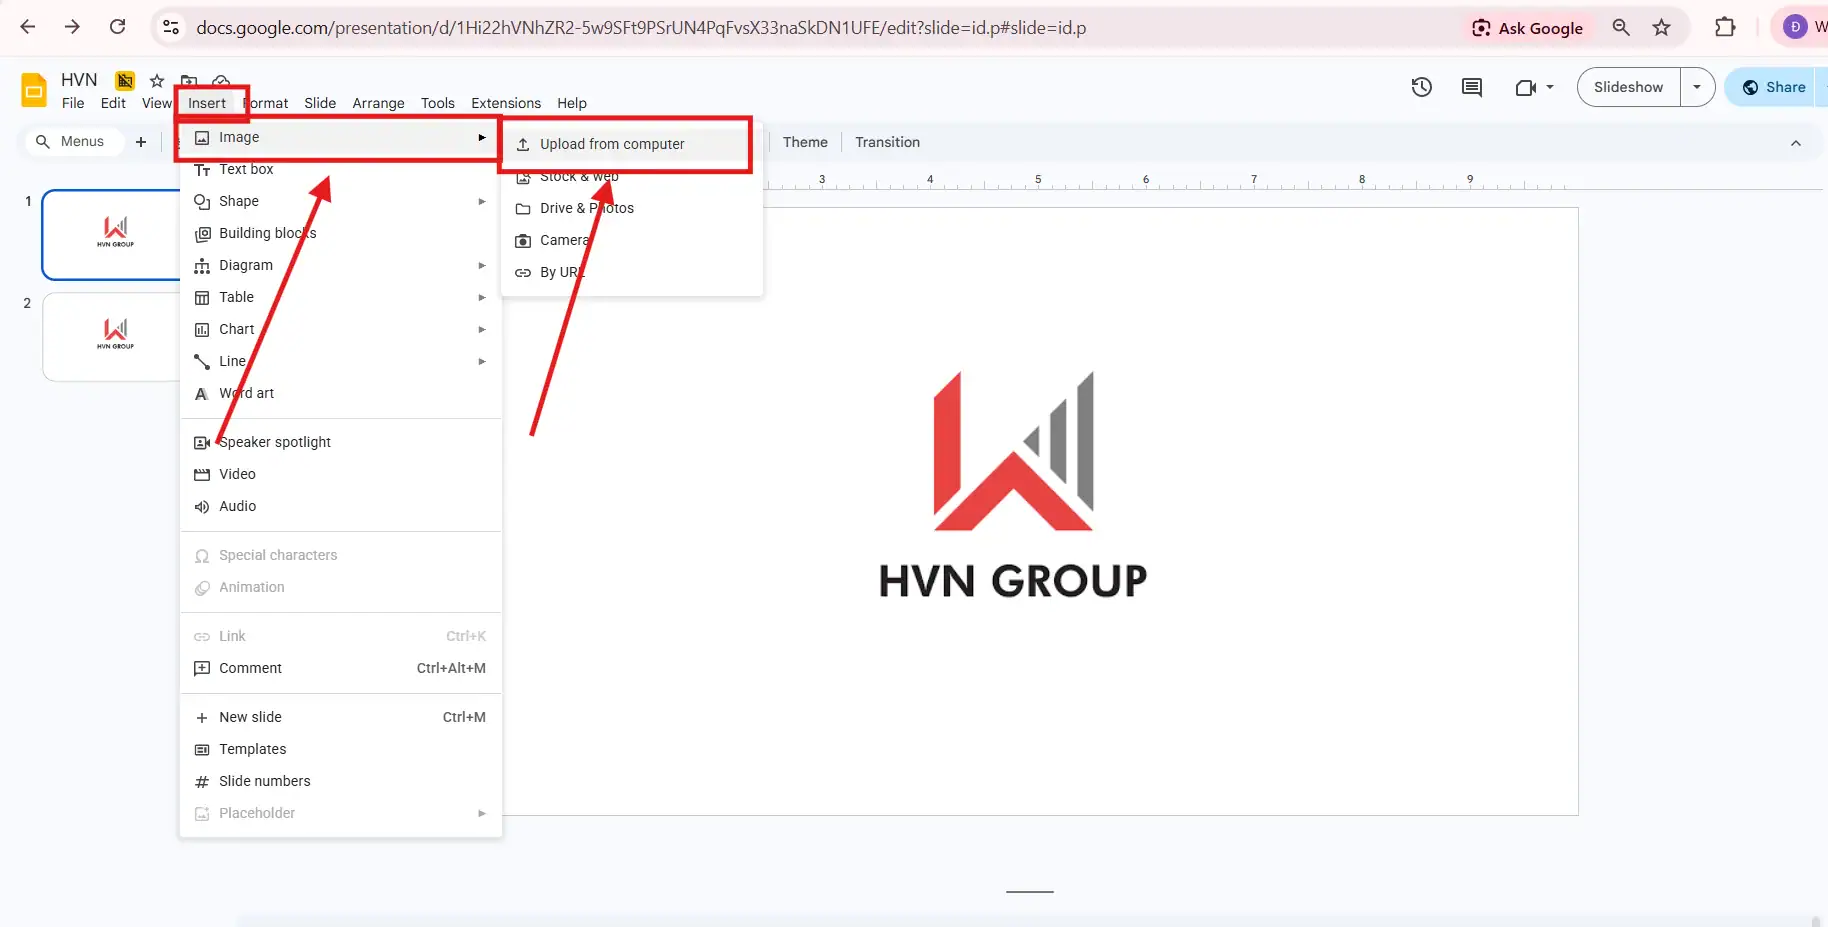Open the Slideshow dropdown arrow

point(1697,87)
